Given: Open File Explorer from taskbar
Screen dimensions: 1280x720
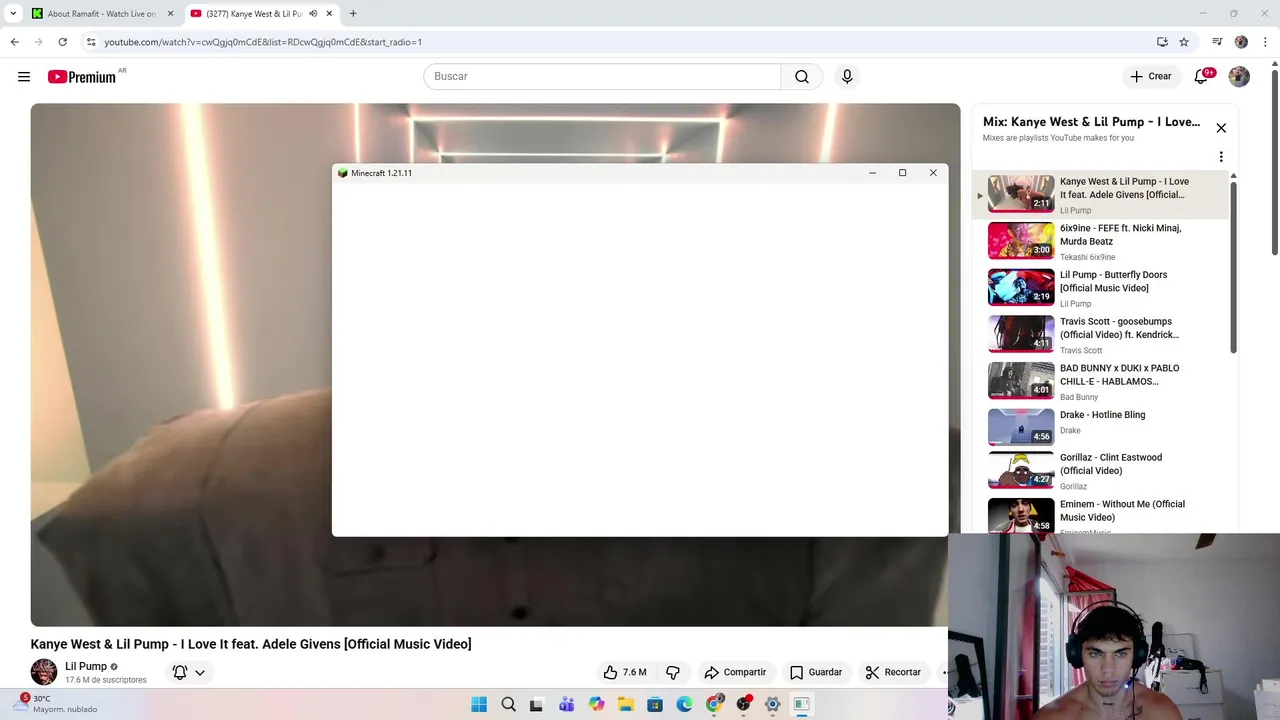Looking at the screenshot, I should [626, 704].
